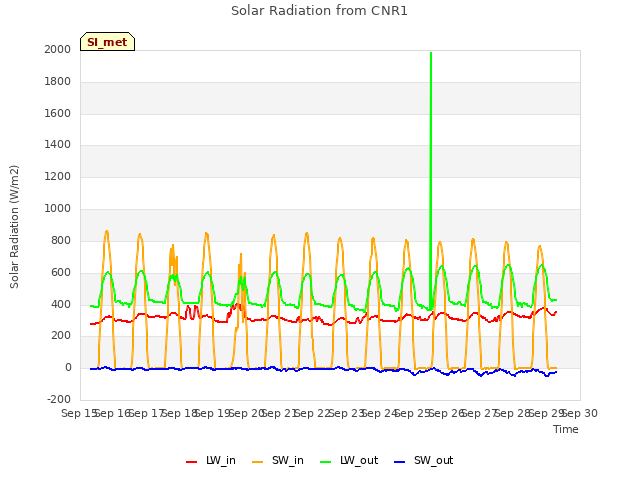Click the 0 y-axis tick label
Viewport: 640px width, 480px height.
tap(68, 368)
